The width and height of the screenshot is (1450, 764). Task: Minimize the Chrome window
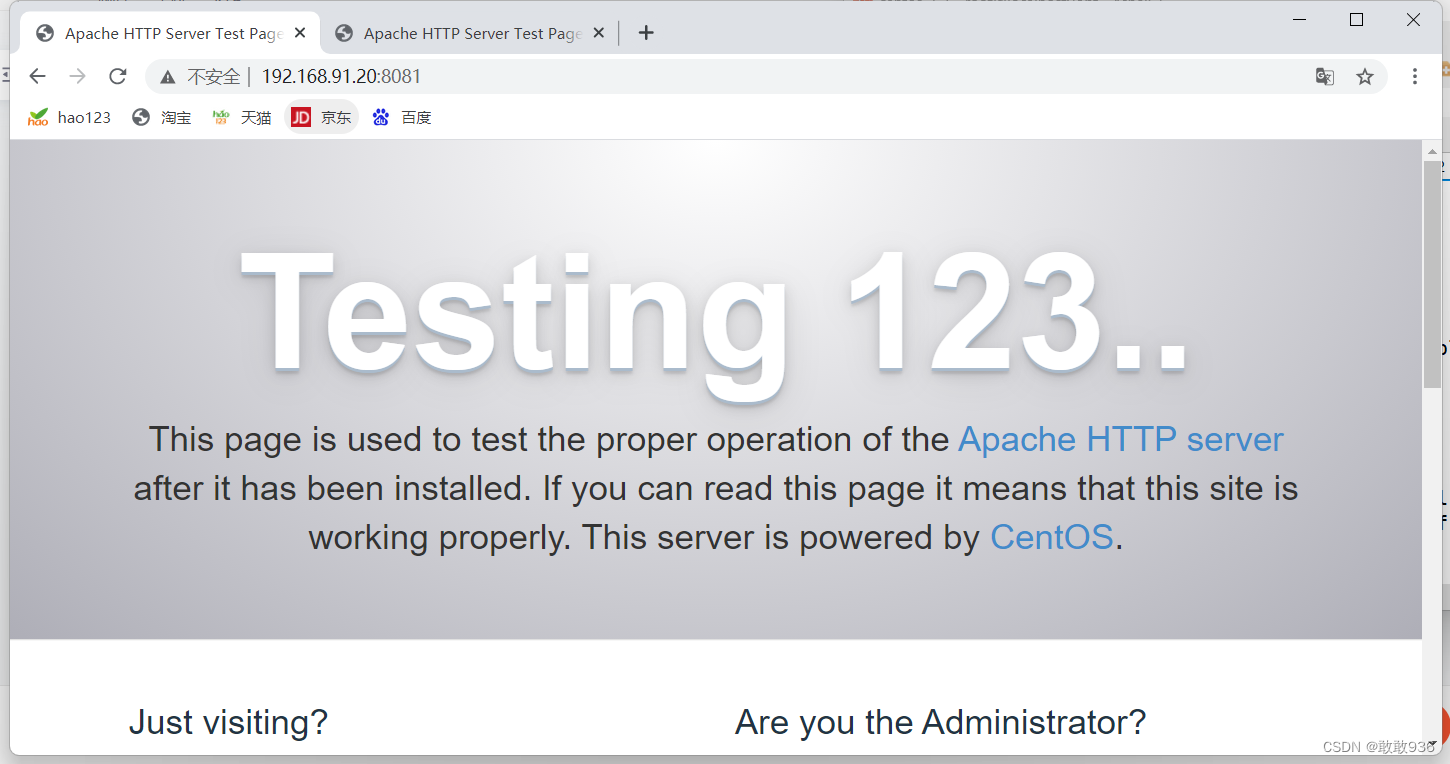1300,20
